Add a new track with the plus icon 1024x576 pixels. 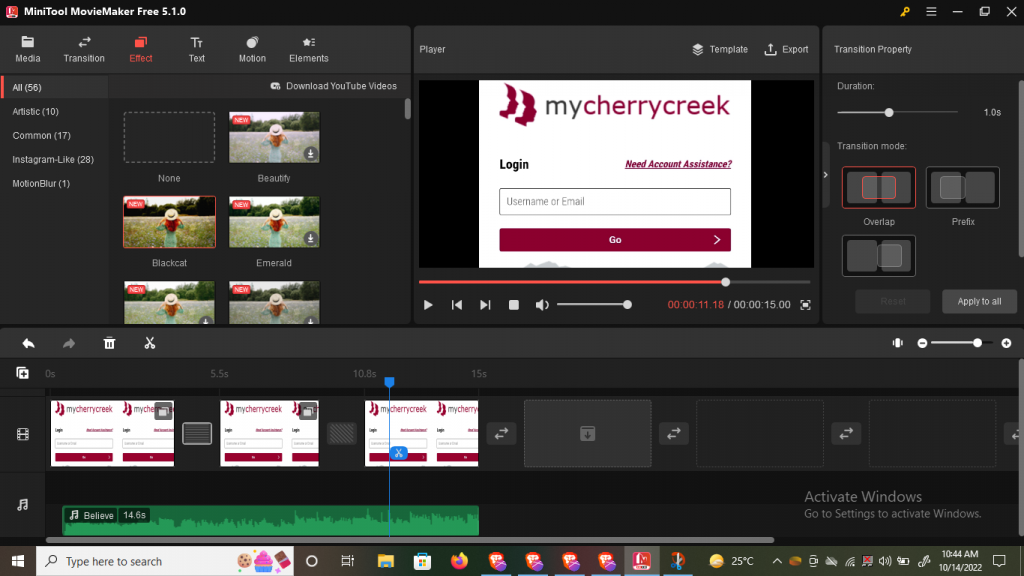(22, 373)
